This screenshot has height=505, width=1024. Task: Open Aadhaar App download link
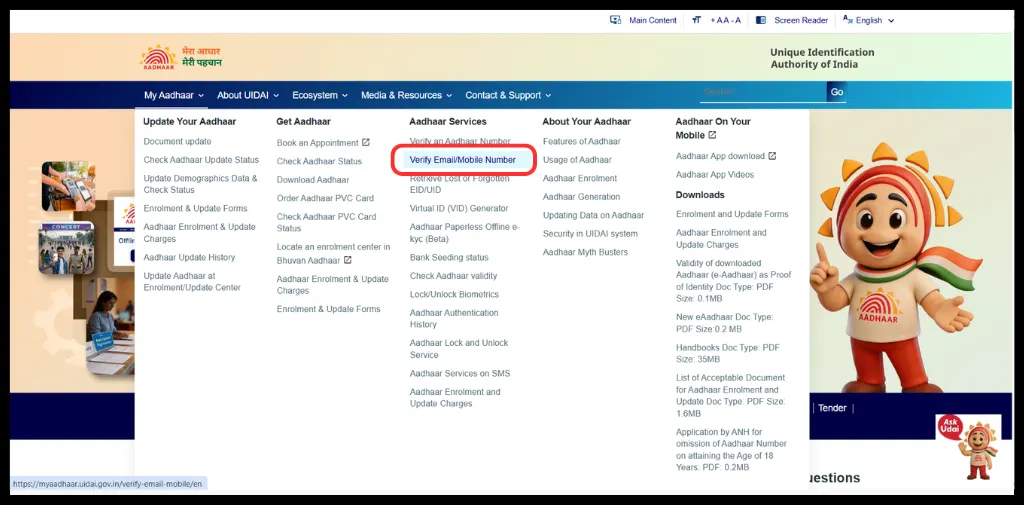(720, 156)
